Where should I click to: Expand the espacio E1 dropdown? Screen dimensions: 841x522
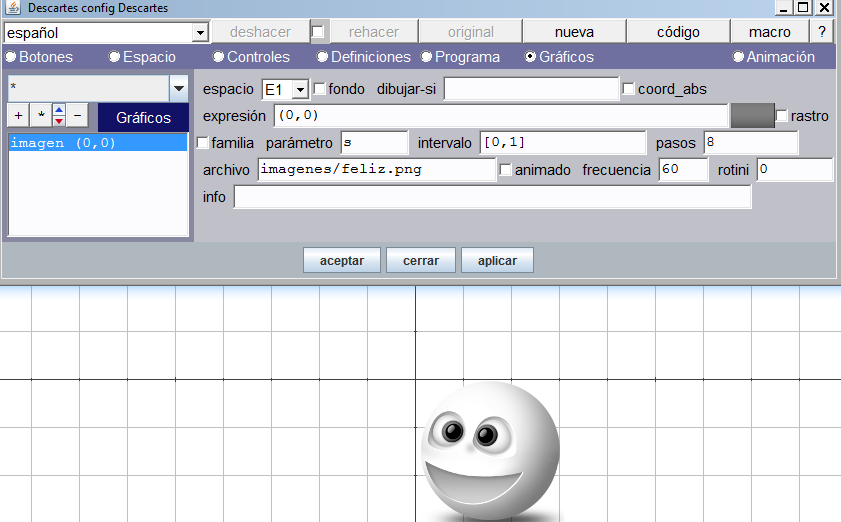299,90
